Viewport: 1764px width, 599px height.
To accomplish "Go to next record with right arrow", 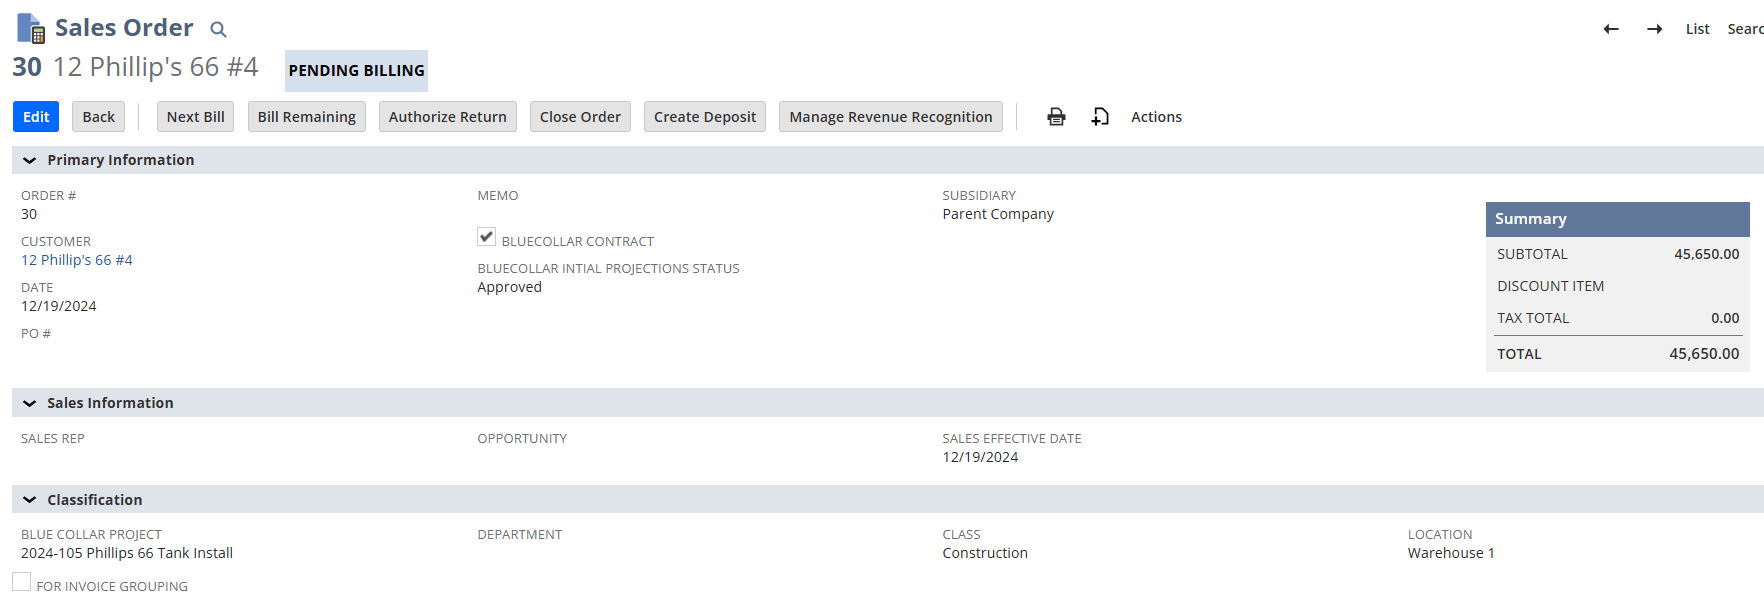I will pyautogui.click(x=1654, y=29).
